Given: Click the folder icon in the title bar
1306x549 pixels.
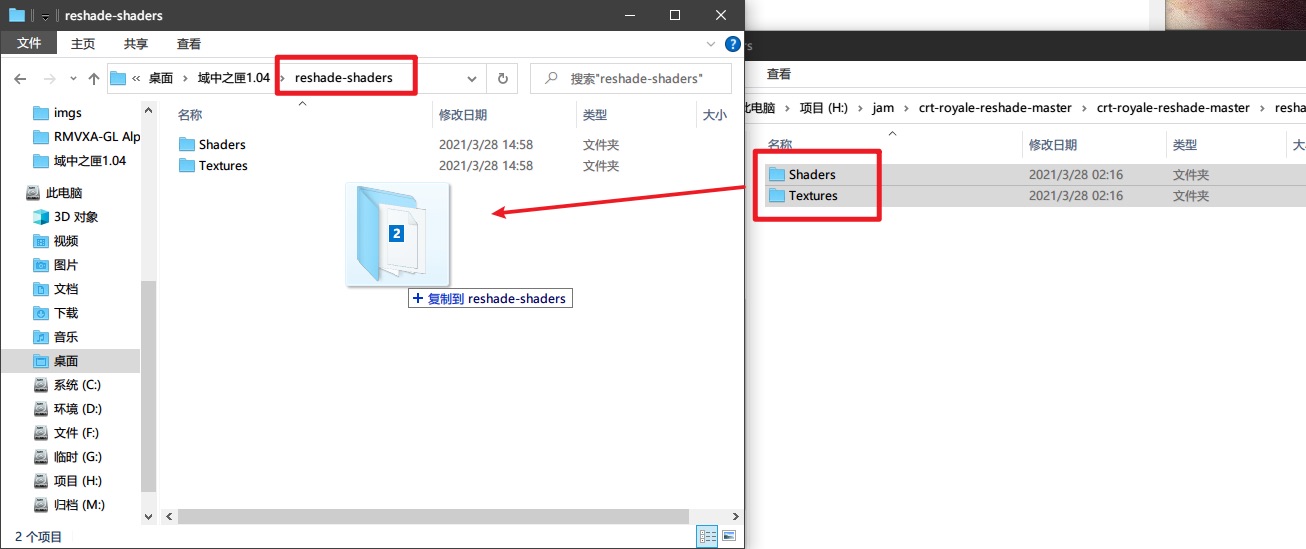Looking at the screenshot, I should click(x=17, y=15).
